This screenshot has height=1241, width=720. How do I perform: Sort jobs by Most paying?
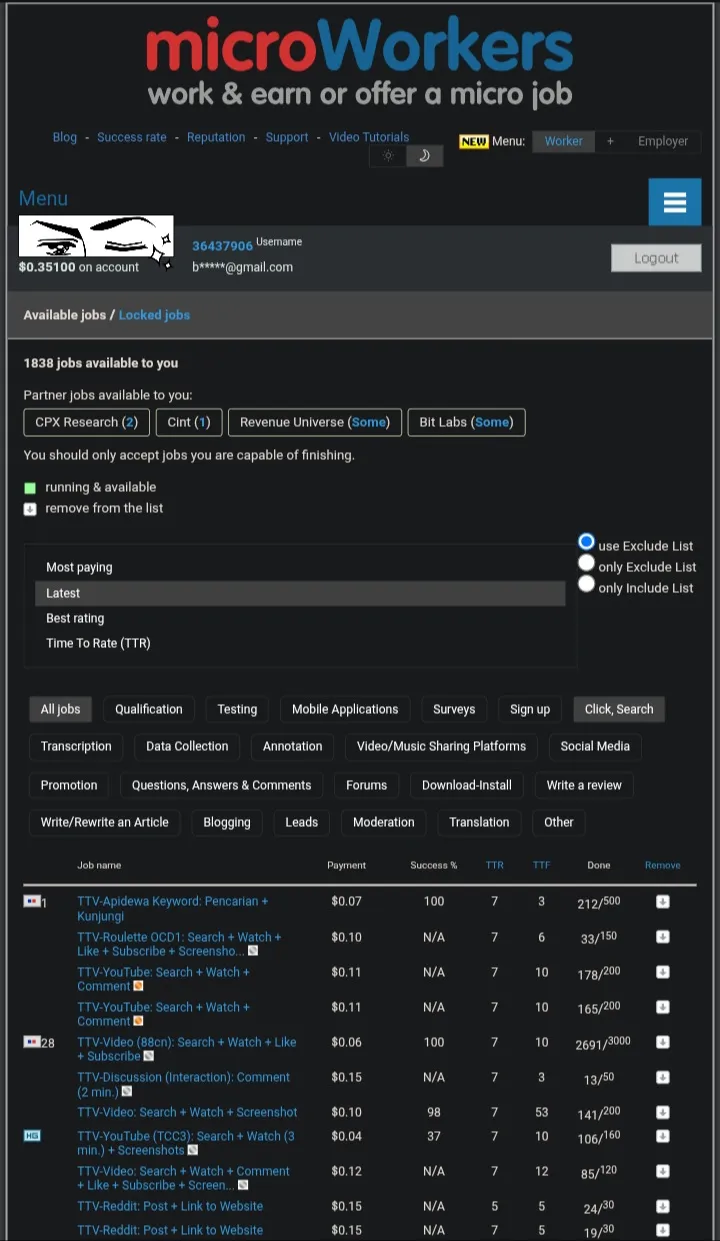pyautogui.click(x=300, y=567)
